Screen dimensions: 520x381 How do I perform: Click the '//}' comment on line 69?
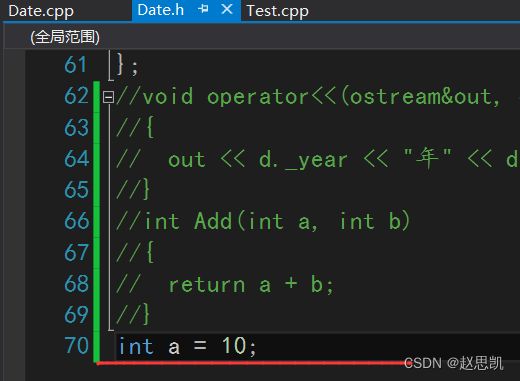click(133, 314)
